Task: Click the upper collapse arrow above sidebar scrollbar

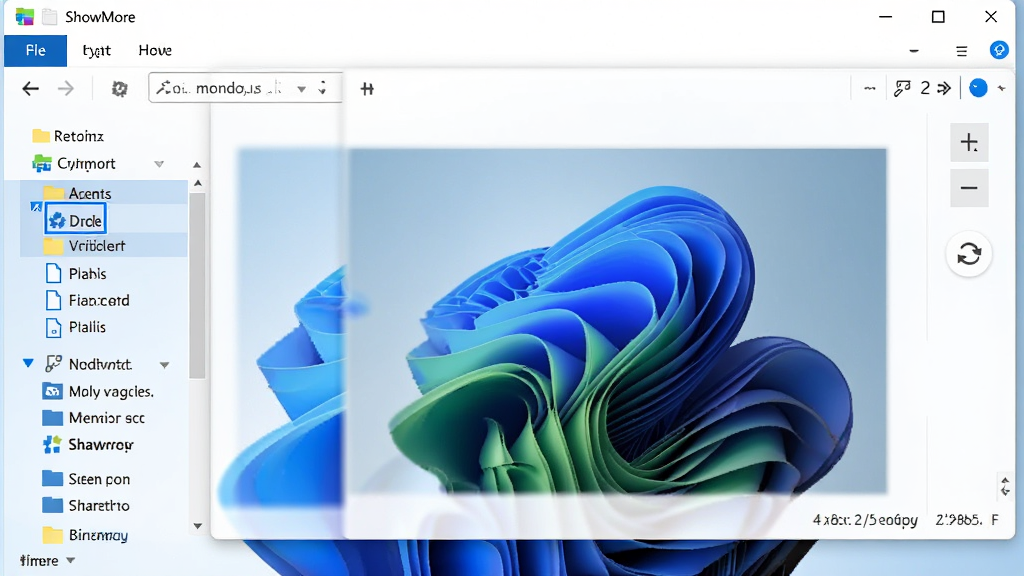Action: pos(197,165)
